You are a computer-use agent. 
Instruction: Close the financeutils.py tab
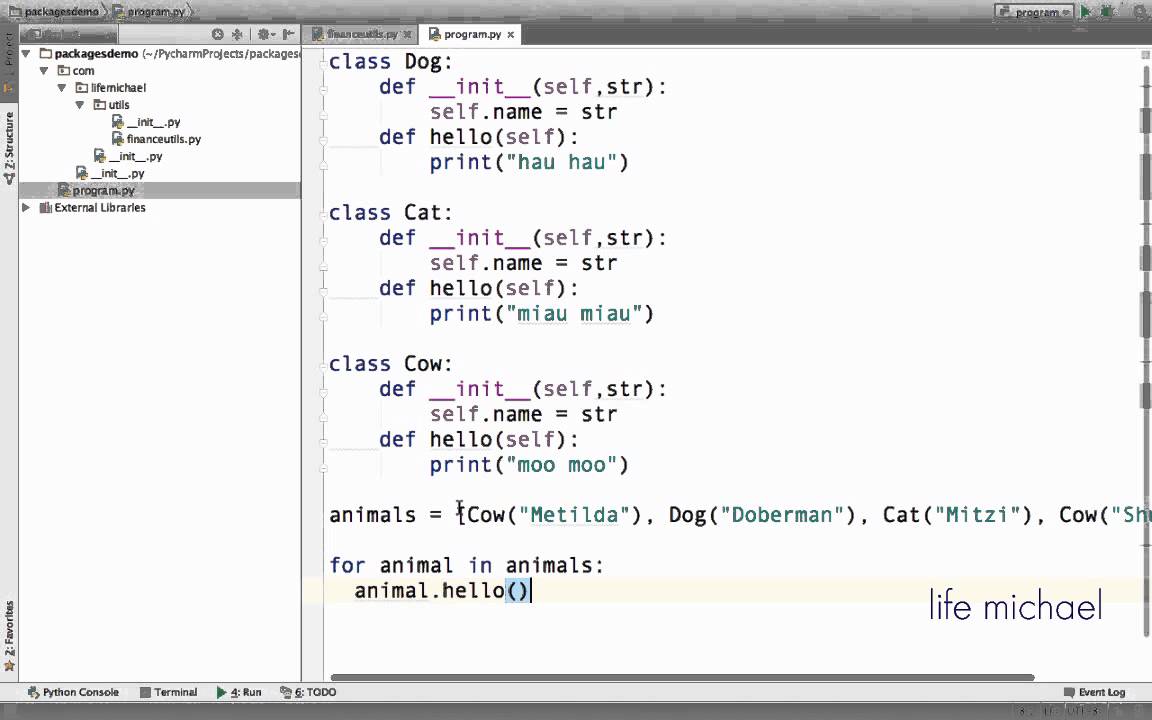pyautogui.click(x=407, y=35)
